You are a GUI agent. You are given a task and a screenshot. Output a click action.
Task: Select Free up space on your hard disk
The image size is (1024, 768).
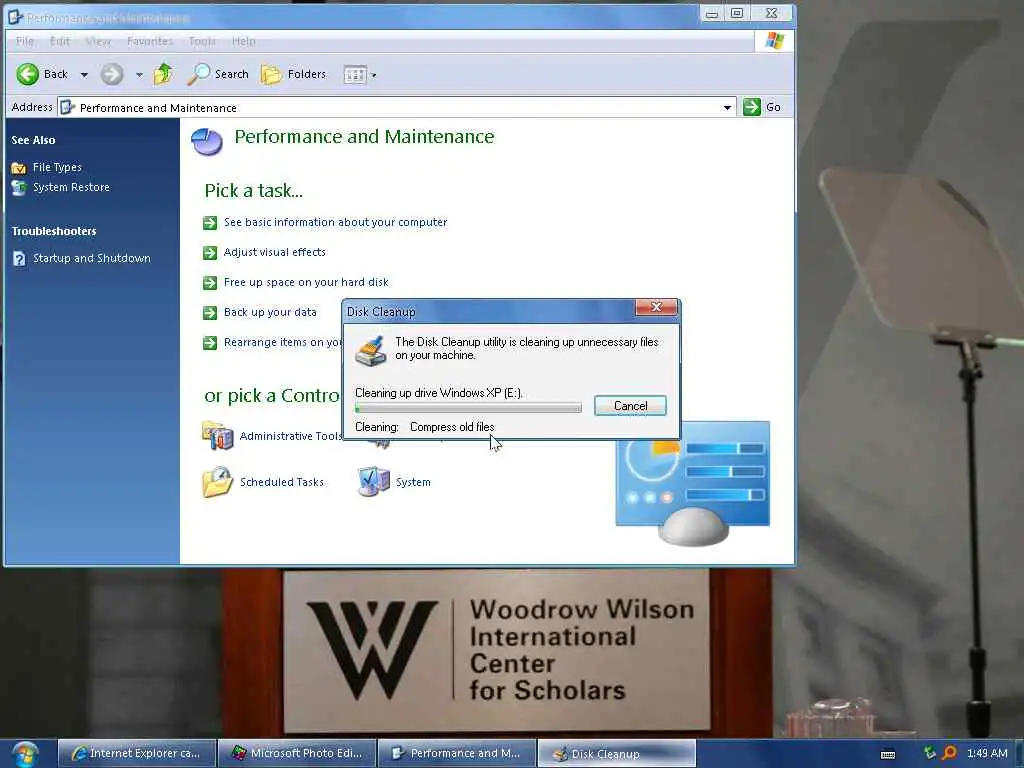[306, 282]
